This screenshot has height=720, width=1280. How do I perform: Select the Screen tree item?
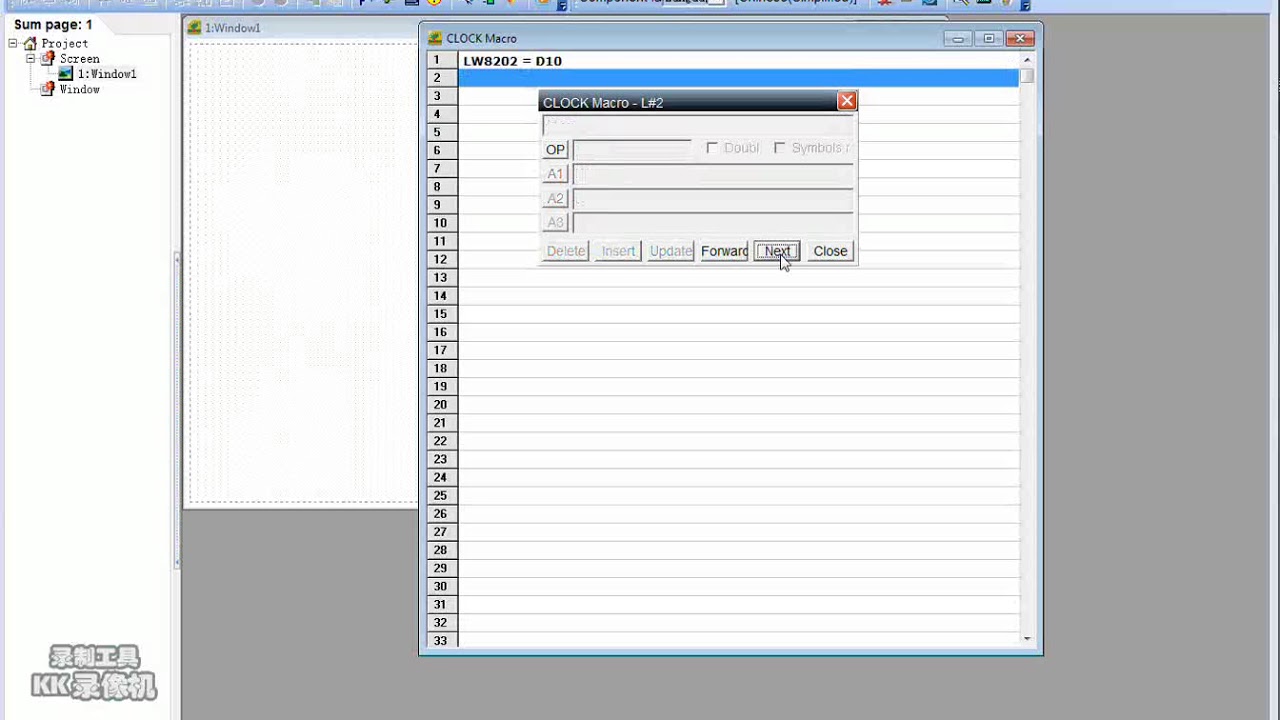[x=80, y=59]
